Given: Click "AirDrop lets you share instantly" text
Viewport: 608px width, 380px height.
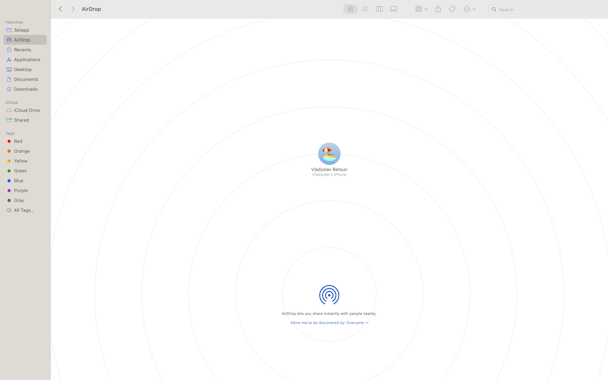Looking at the screenshot, I should (329, 313).
